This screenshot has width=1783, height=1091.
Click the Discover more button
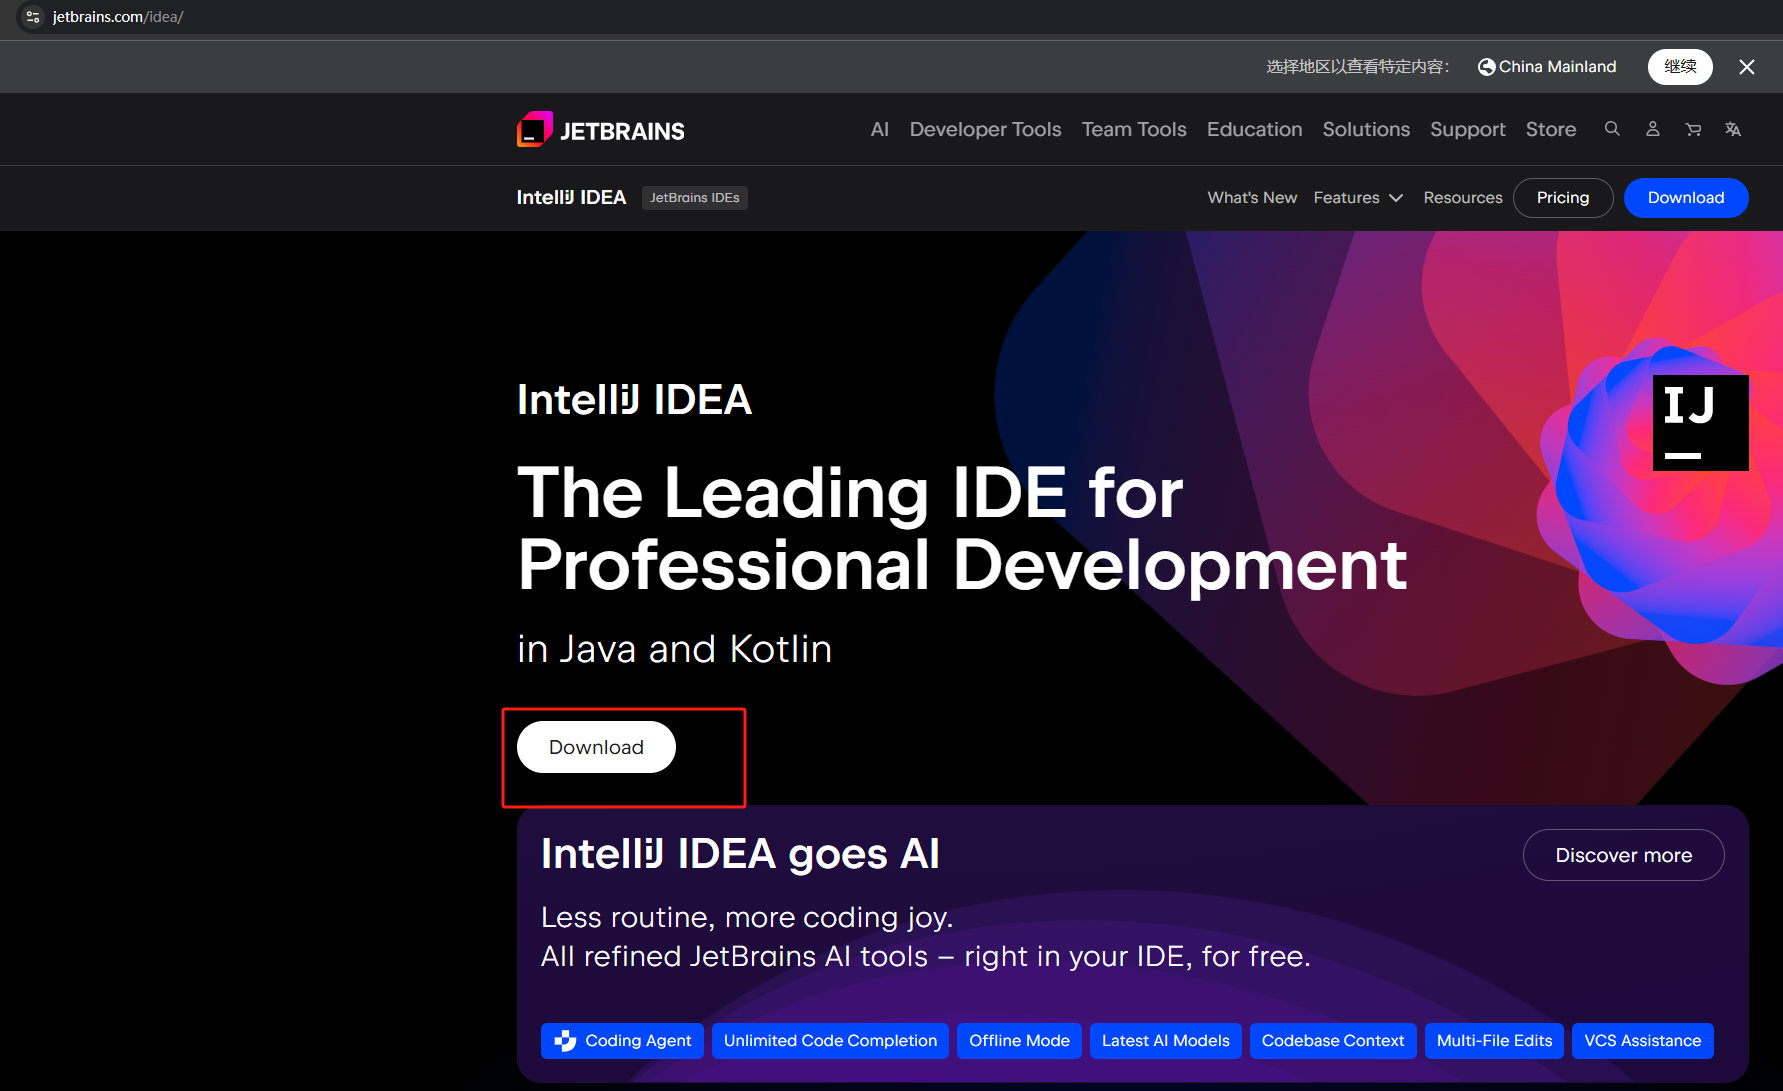(1624, 855)
